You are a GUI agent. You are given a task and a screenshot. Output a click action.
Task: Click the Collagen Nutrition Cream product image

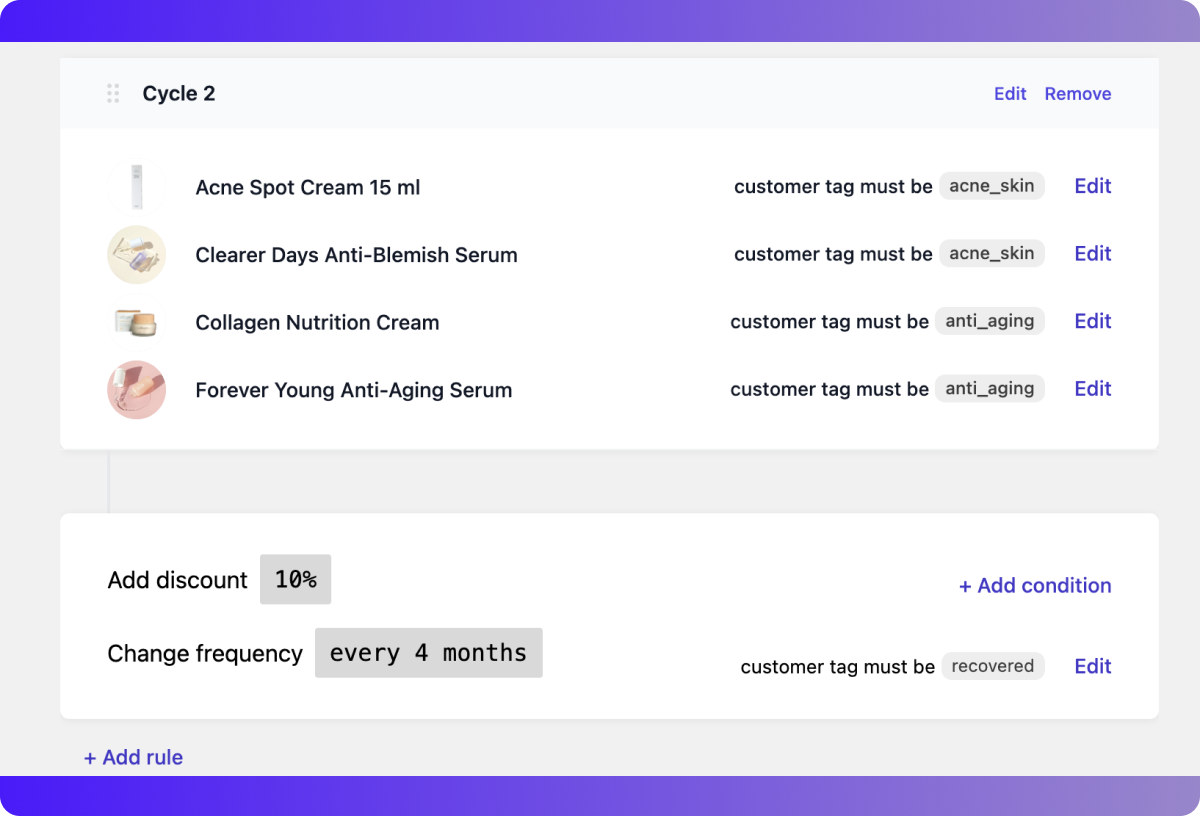point(137,322)
